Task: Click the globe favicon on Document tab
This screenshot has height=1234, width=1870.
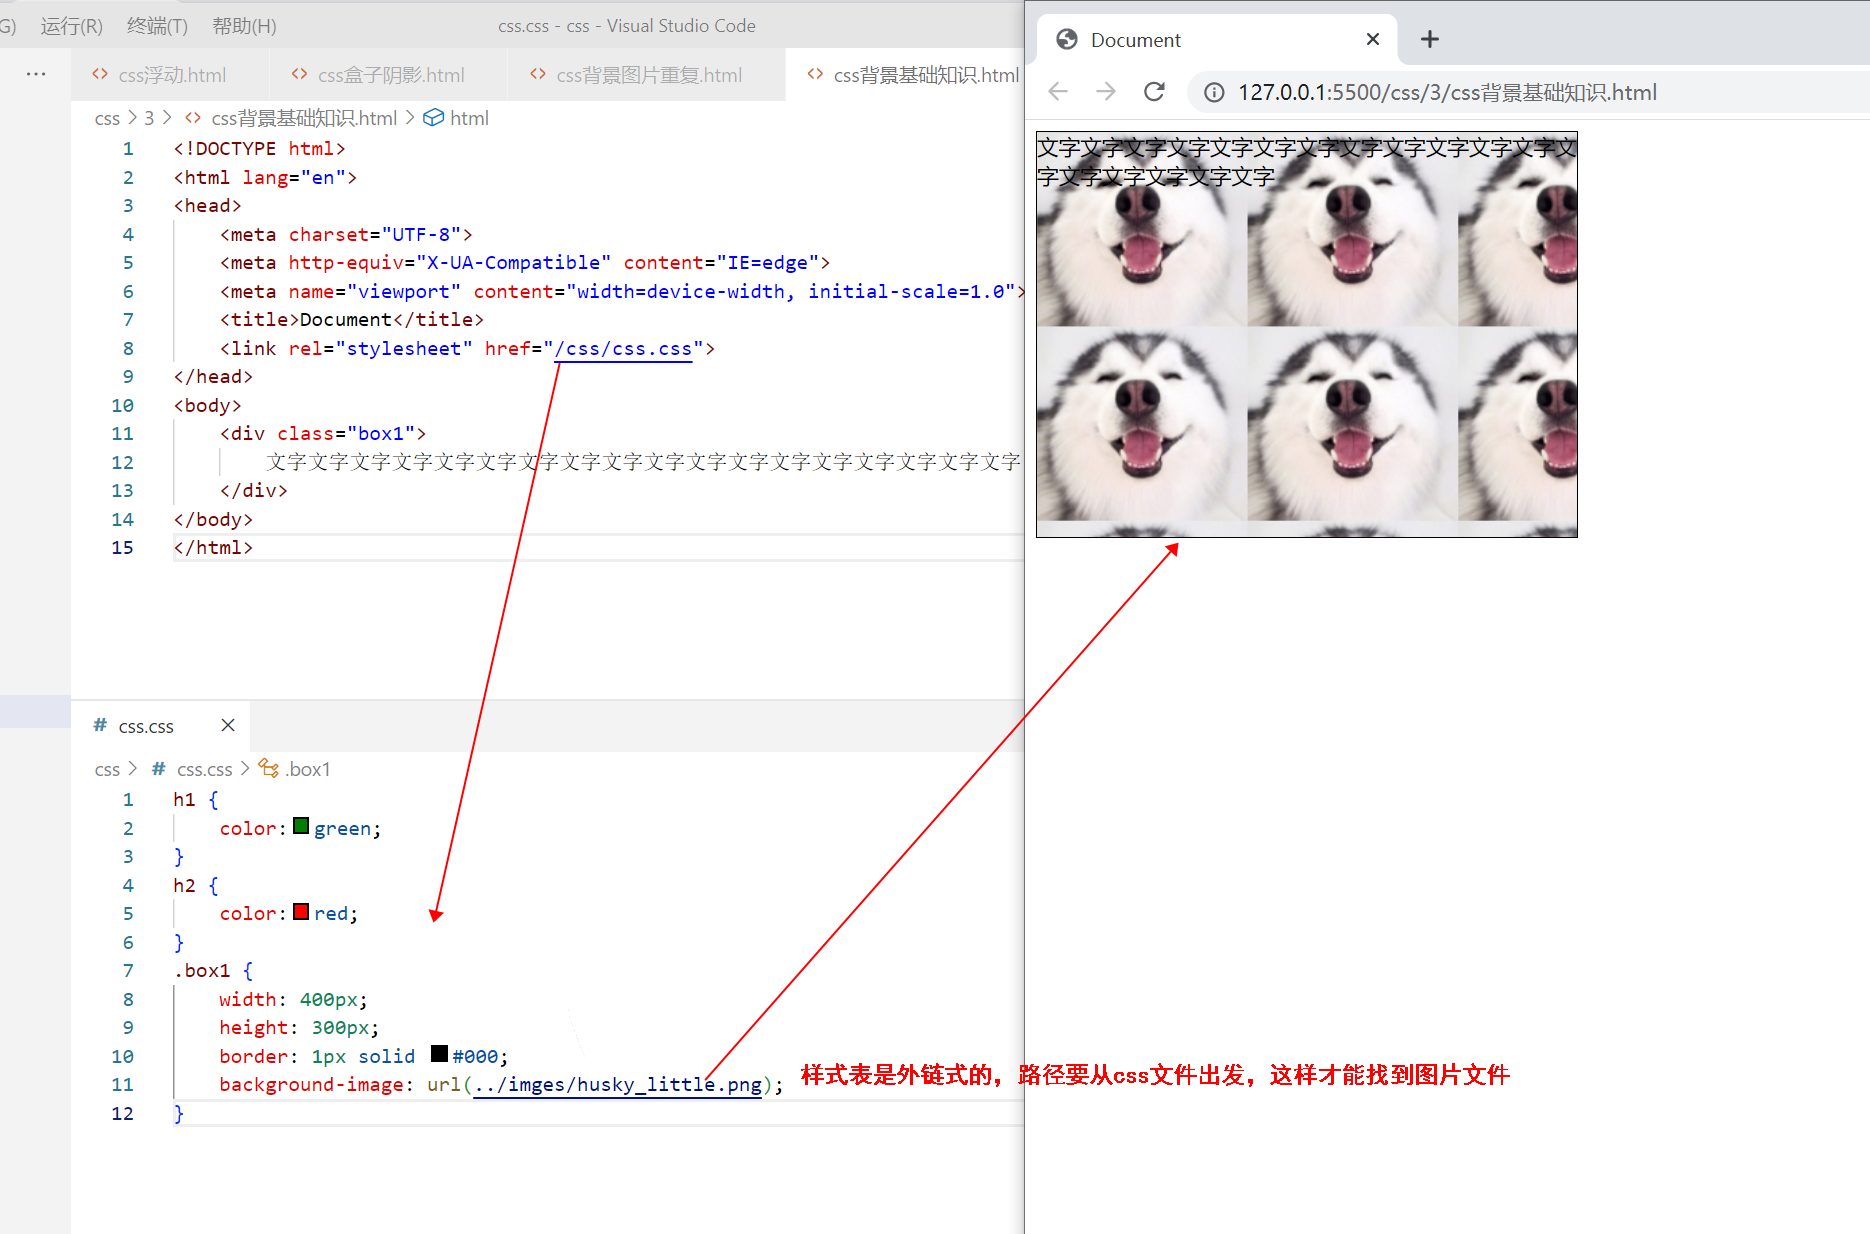Action: 1067,39
